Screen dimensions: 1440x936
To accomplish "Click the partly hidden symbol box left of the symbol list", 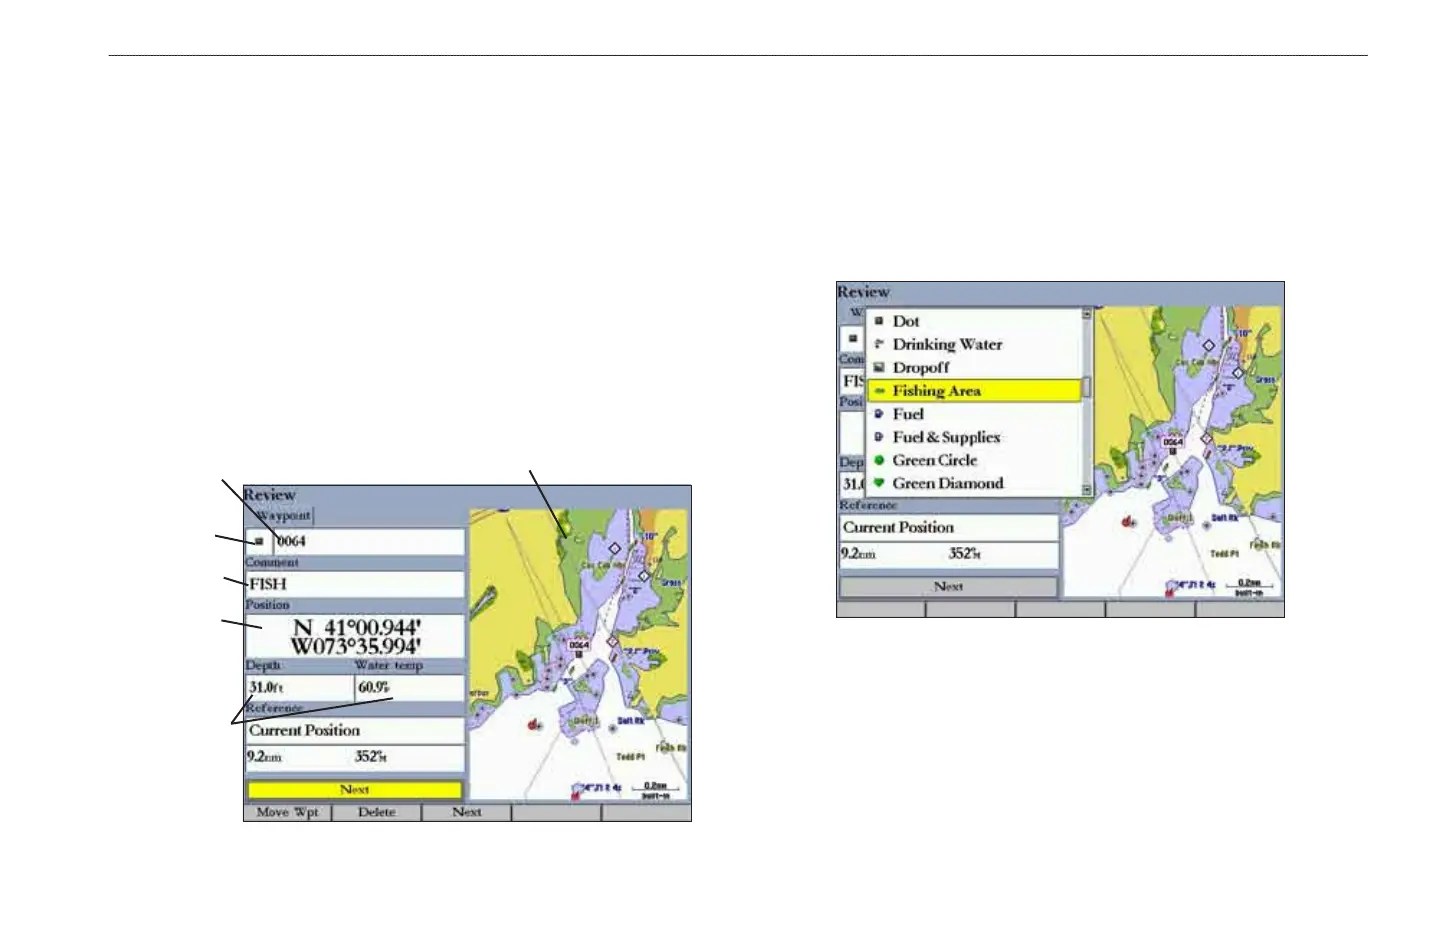I will (852, 338).
